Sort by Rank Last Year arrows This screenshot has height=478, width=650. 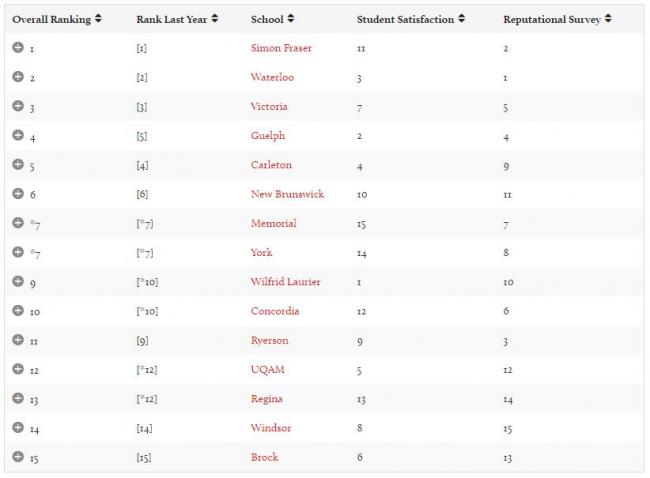pos(215,19)
